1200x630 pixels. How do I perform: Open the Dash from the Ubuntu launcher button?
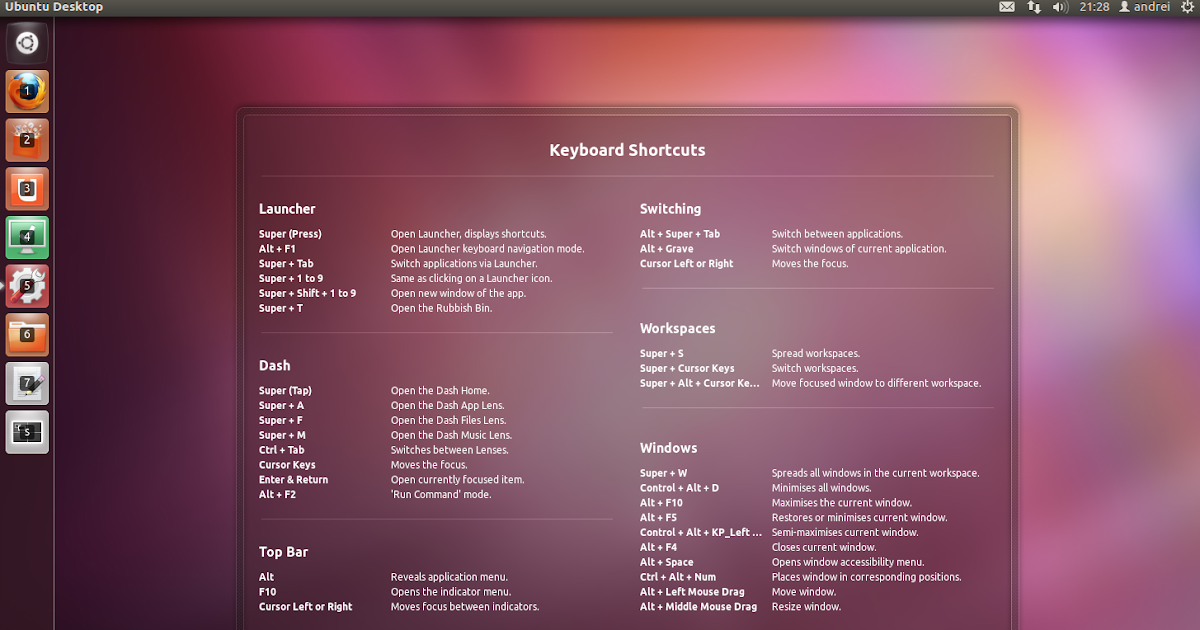27,43
